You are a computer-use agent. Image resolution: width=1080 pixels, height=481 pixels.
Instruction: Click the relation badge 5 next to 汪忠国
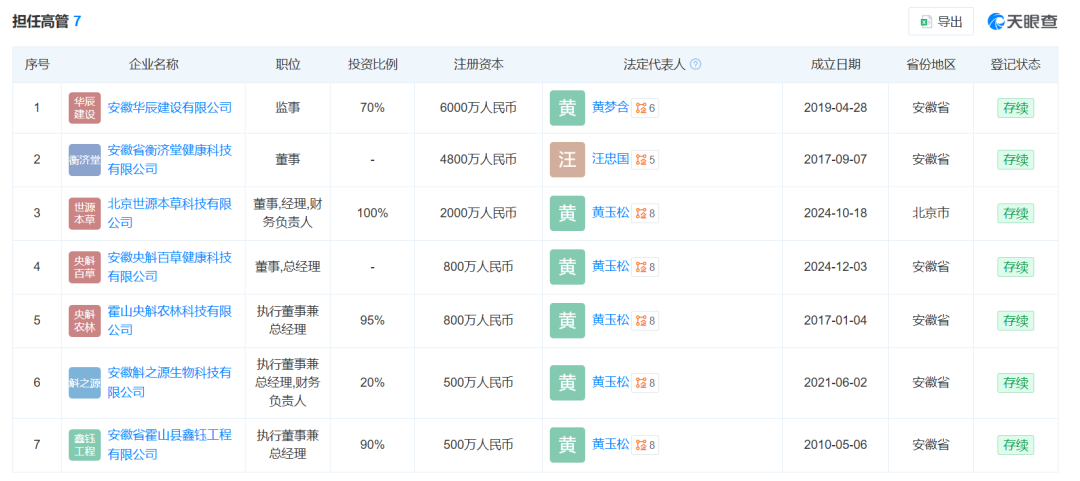(646, 160)
